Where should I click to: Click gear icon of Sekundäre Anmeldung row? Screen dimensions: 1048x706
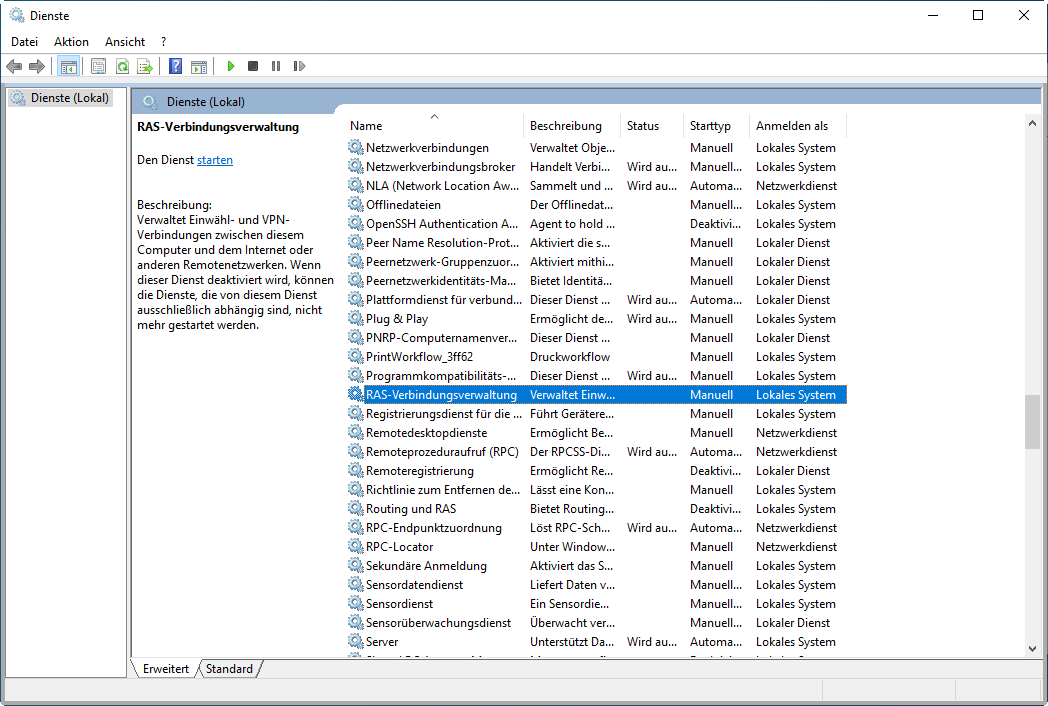tap(356, 564)
